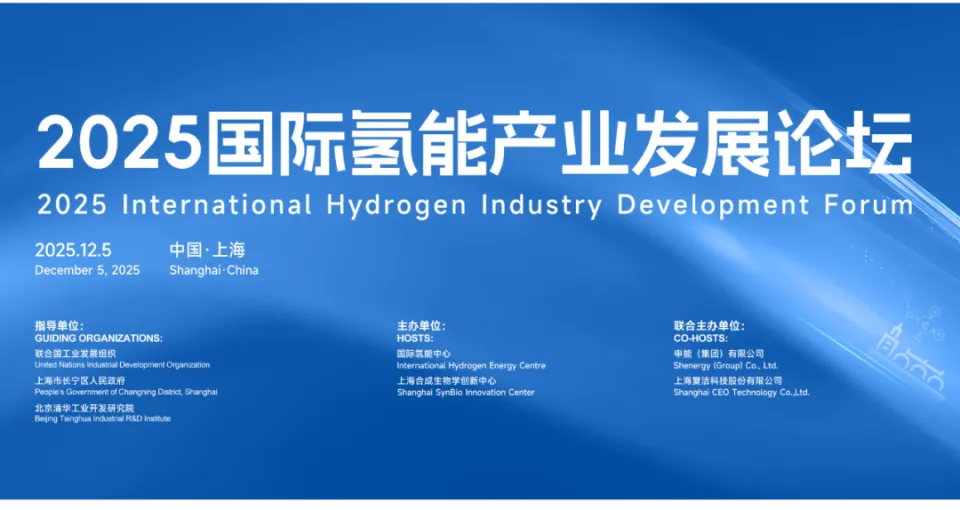Select the Shanghai·China location text
The width and height of the screenshot is (960, 510).
click(214, 270)
